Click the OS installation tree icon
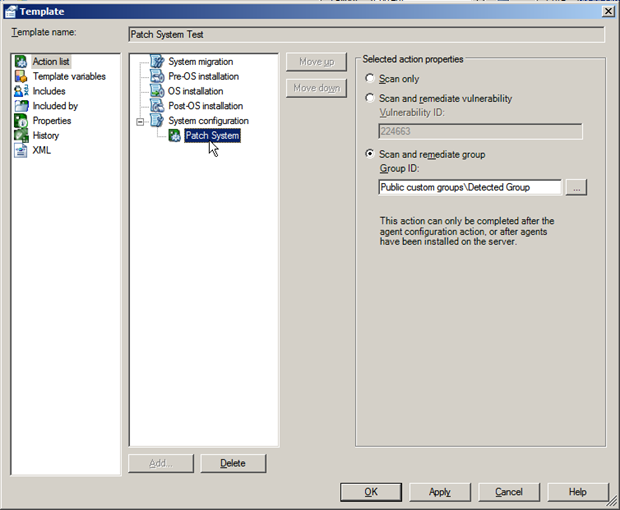Image resolution: width=620 pixels, height=510 pixels. [157, 91]
